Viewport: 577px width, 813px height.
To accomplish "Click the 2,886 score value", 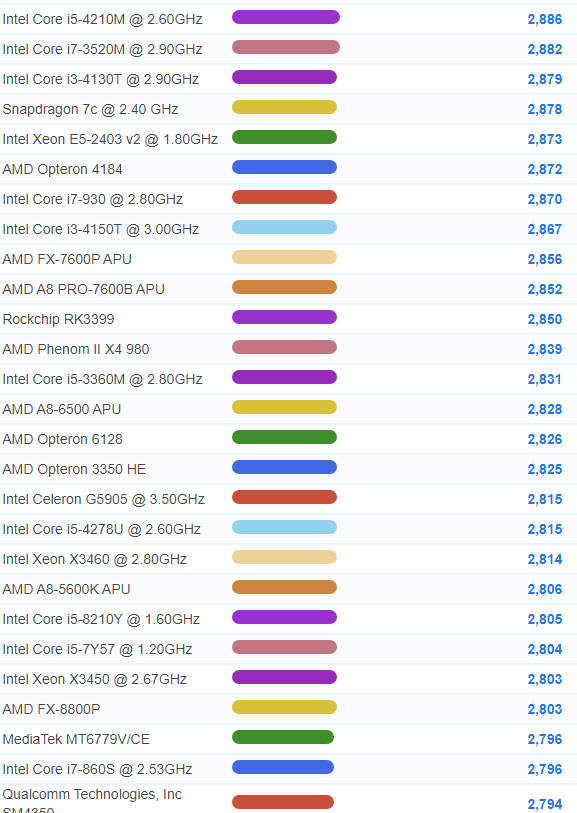I will [x=545, y=20].
